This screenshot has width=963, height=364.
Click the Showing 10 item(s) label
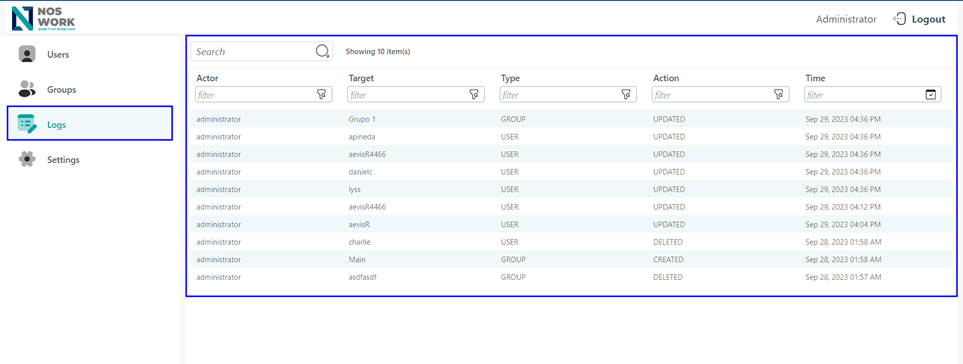[x=378, y=52]
